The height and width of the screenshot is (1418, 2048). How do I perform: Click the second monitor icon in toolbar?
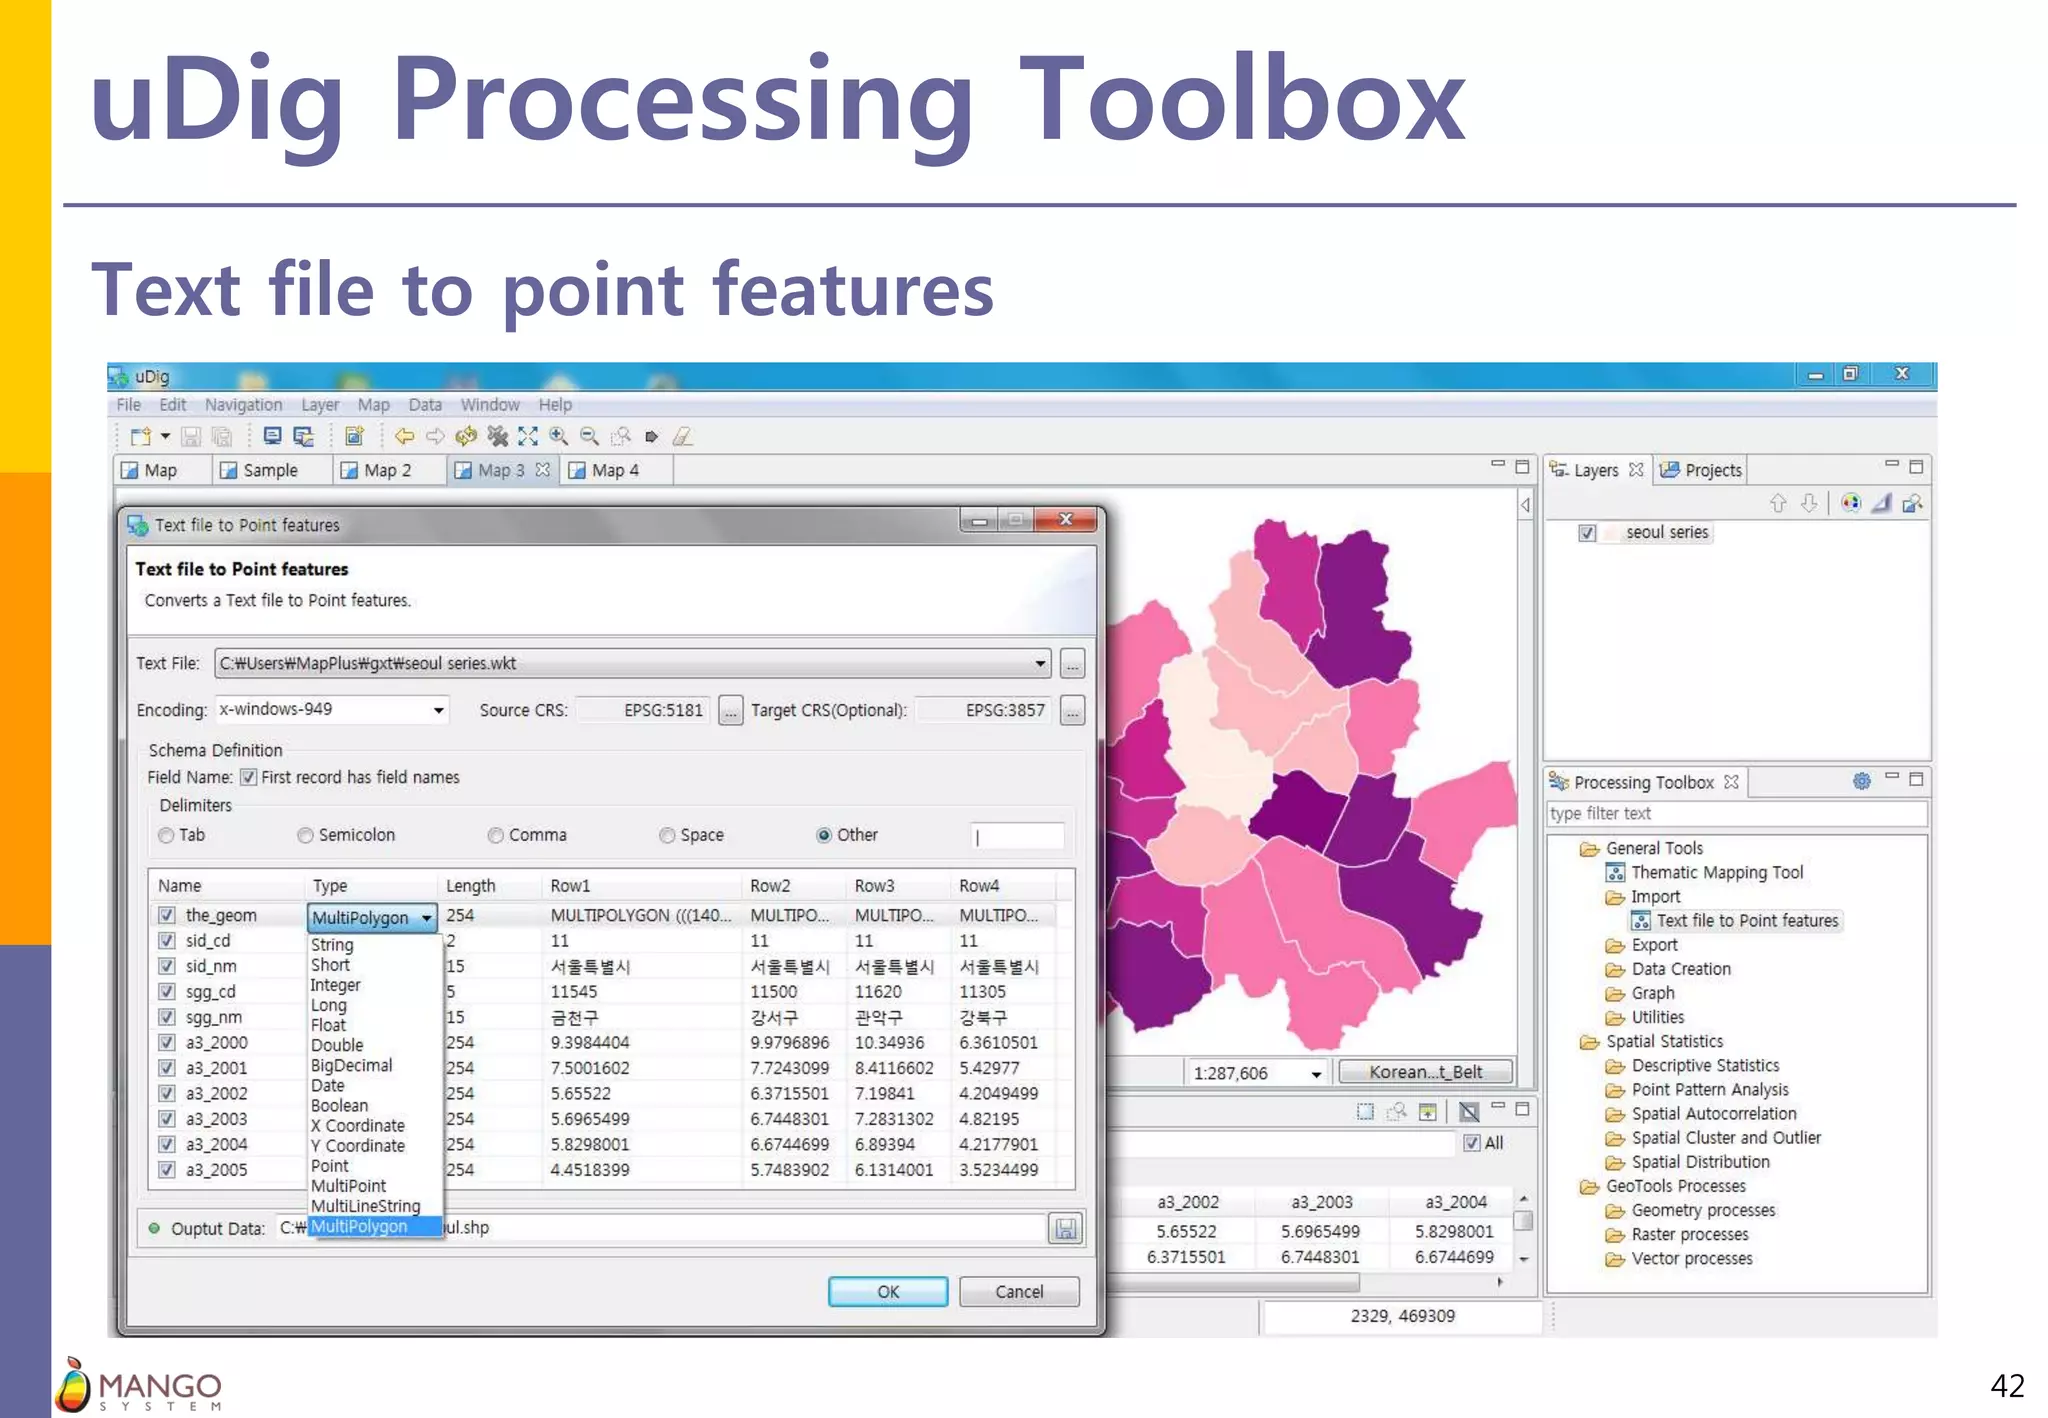coord(303,436)
